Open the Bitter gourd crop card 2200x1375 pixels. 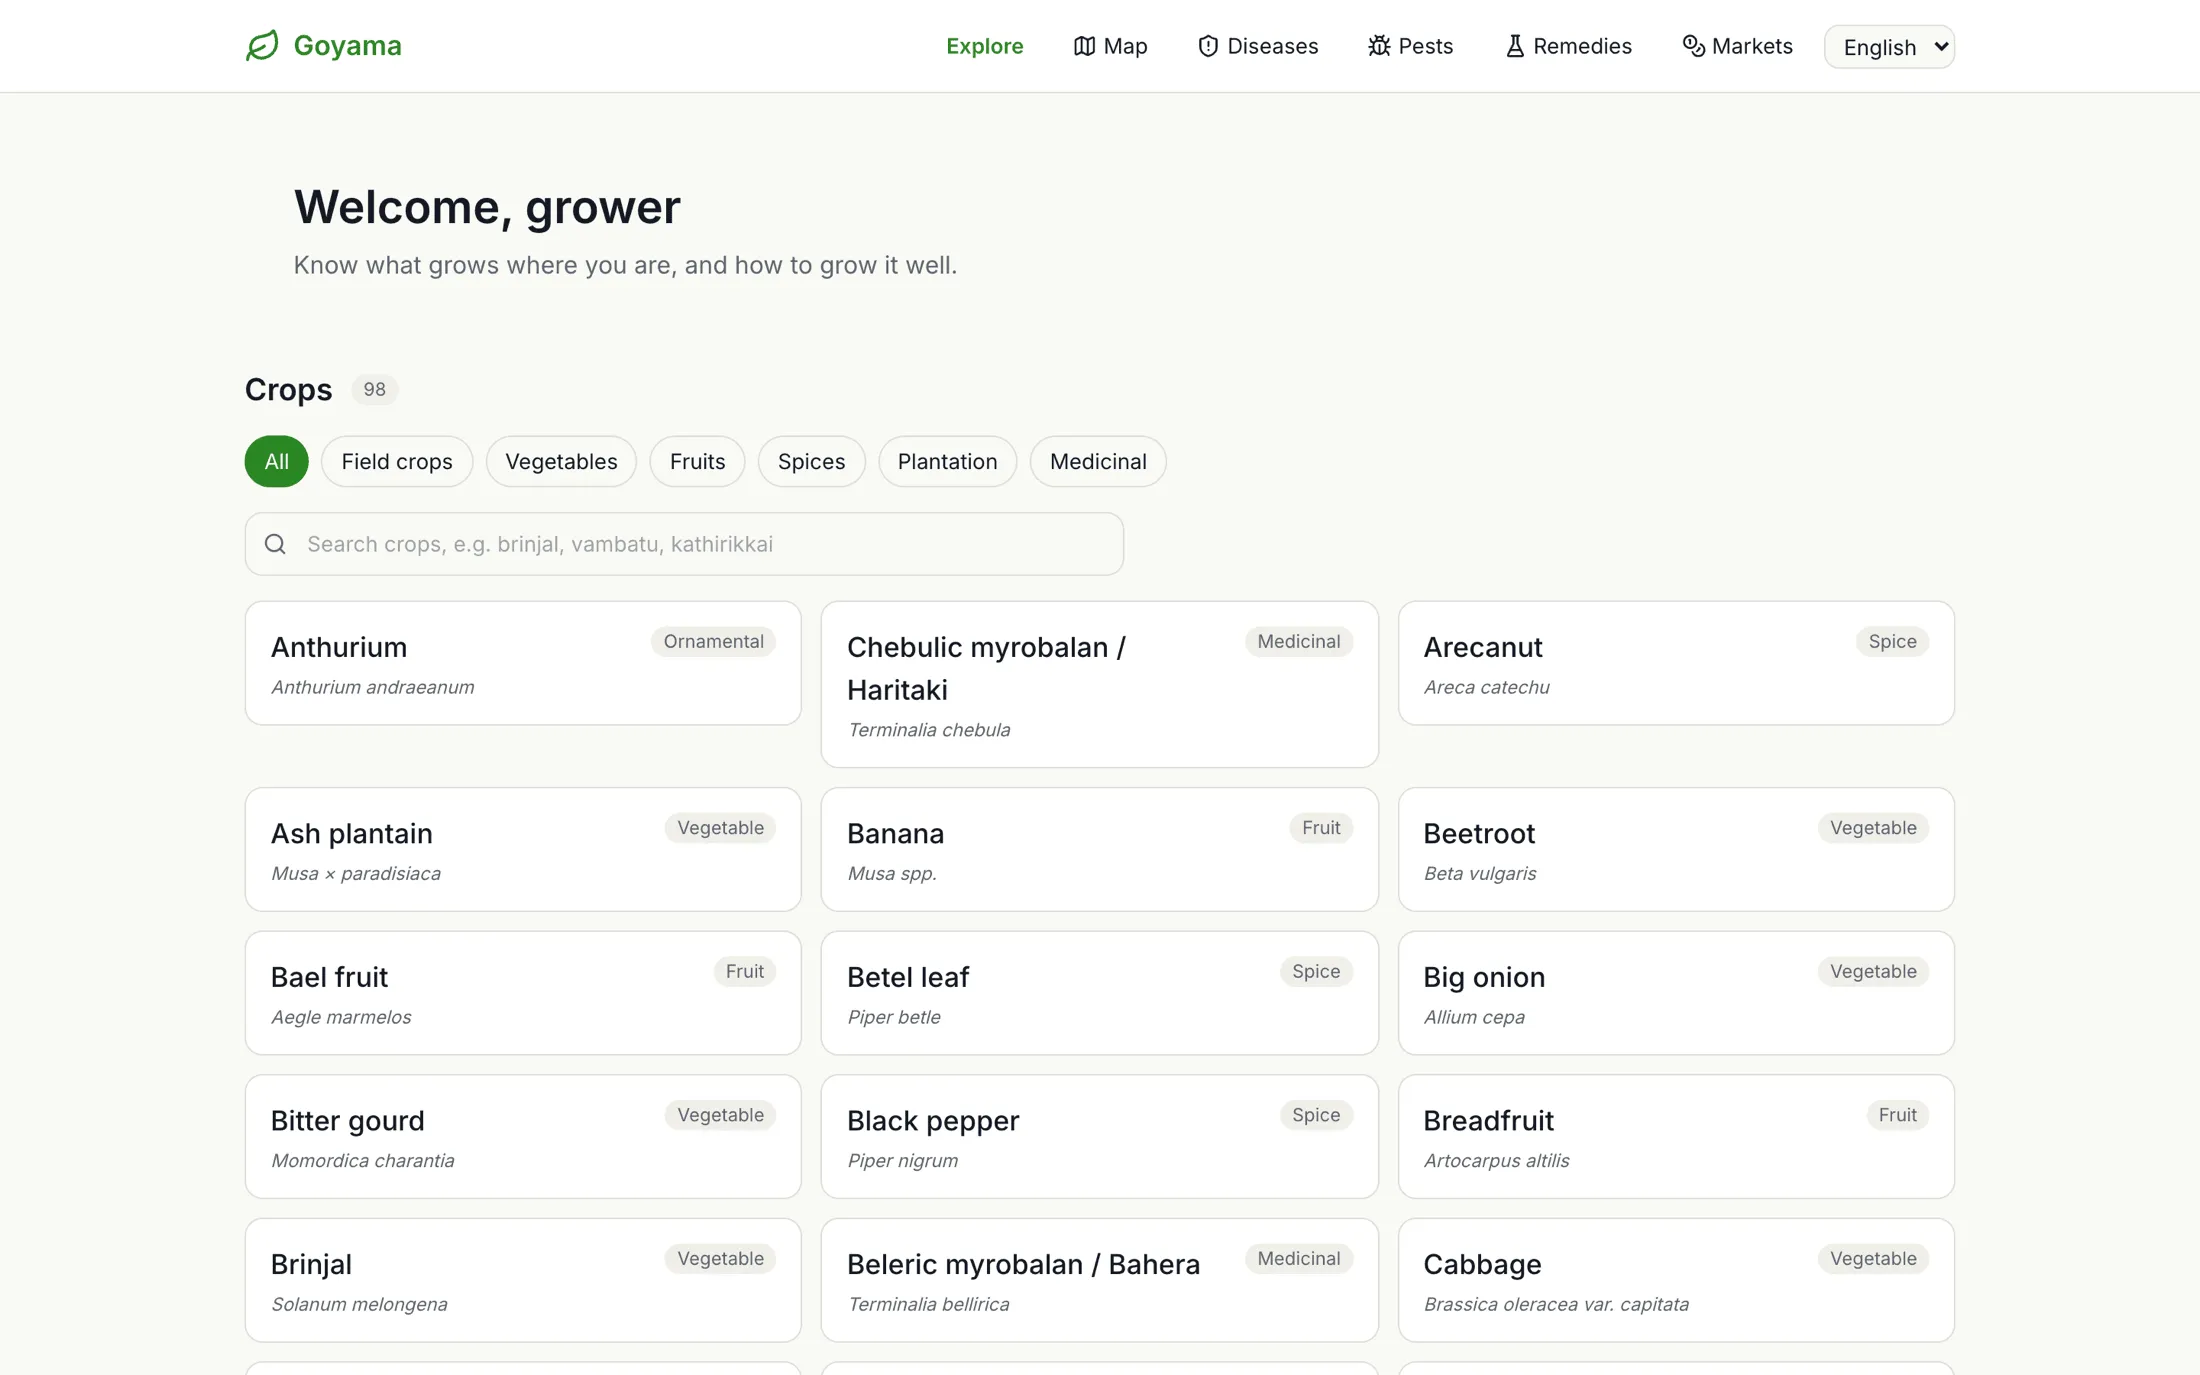523,1136
